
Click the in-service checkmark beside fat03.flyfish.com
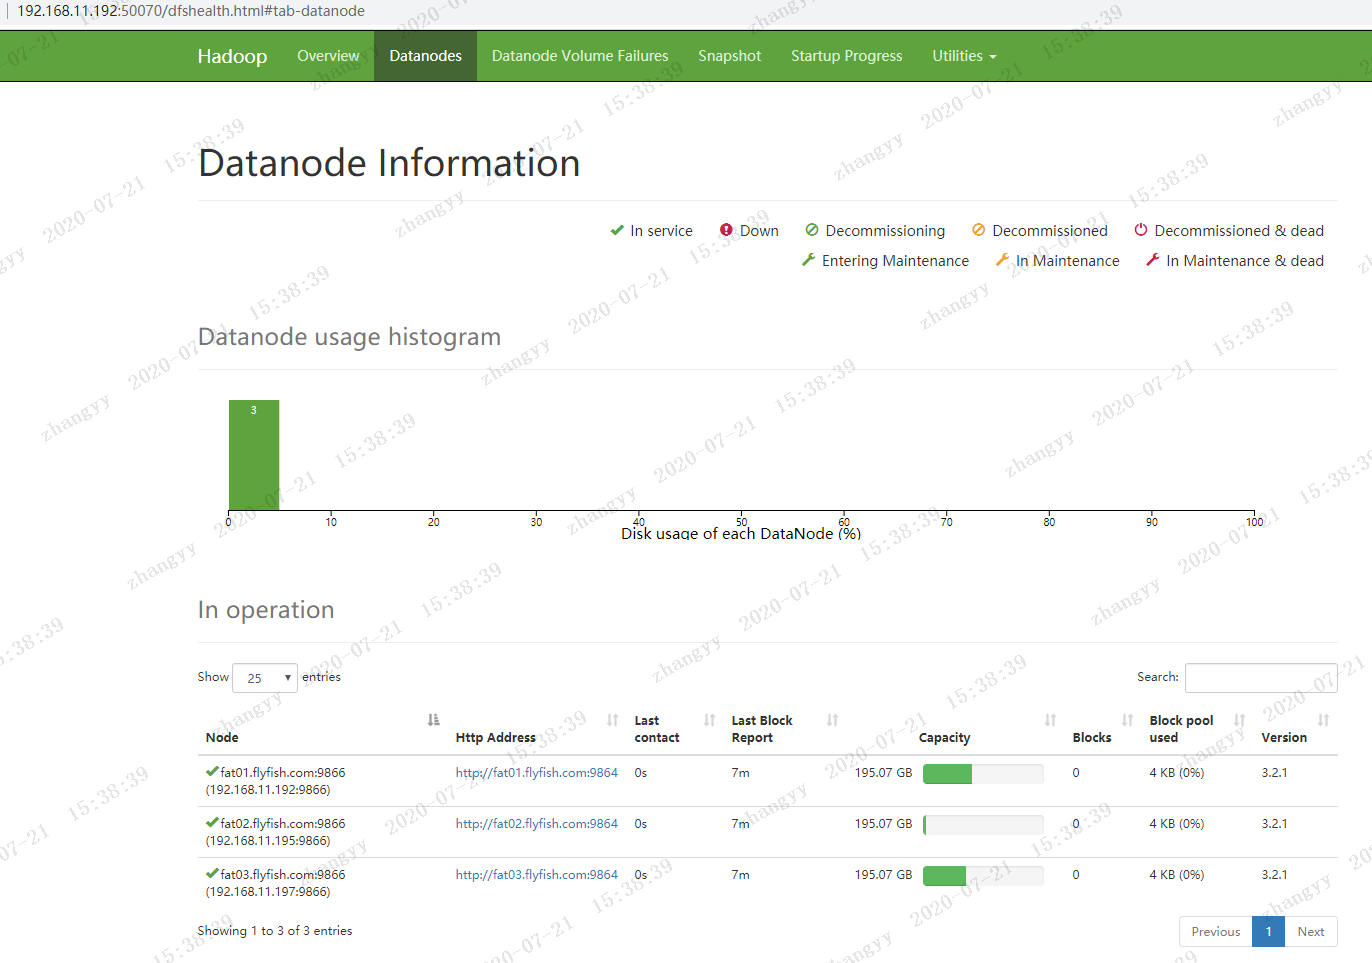click(212, 873)
